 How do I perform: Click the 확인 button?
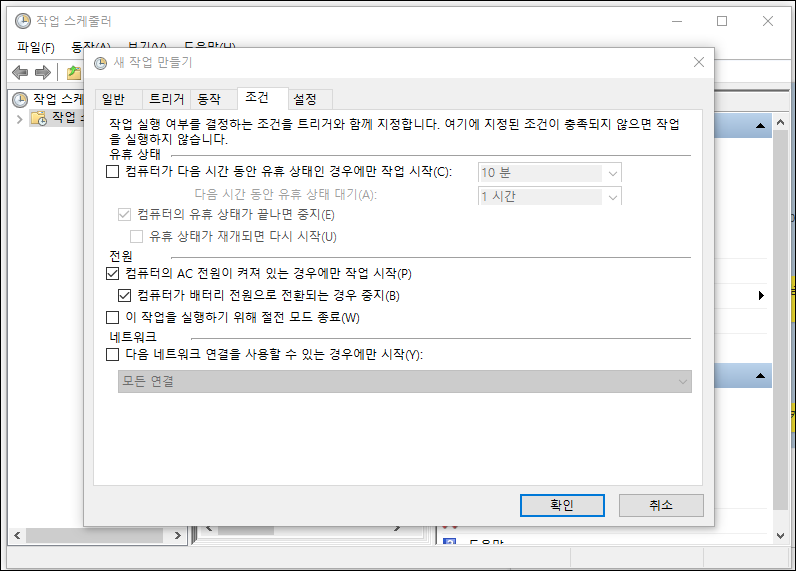click(562, 505)
